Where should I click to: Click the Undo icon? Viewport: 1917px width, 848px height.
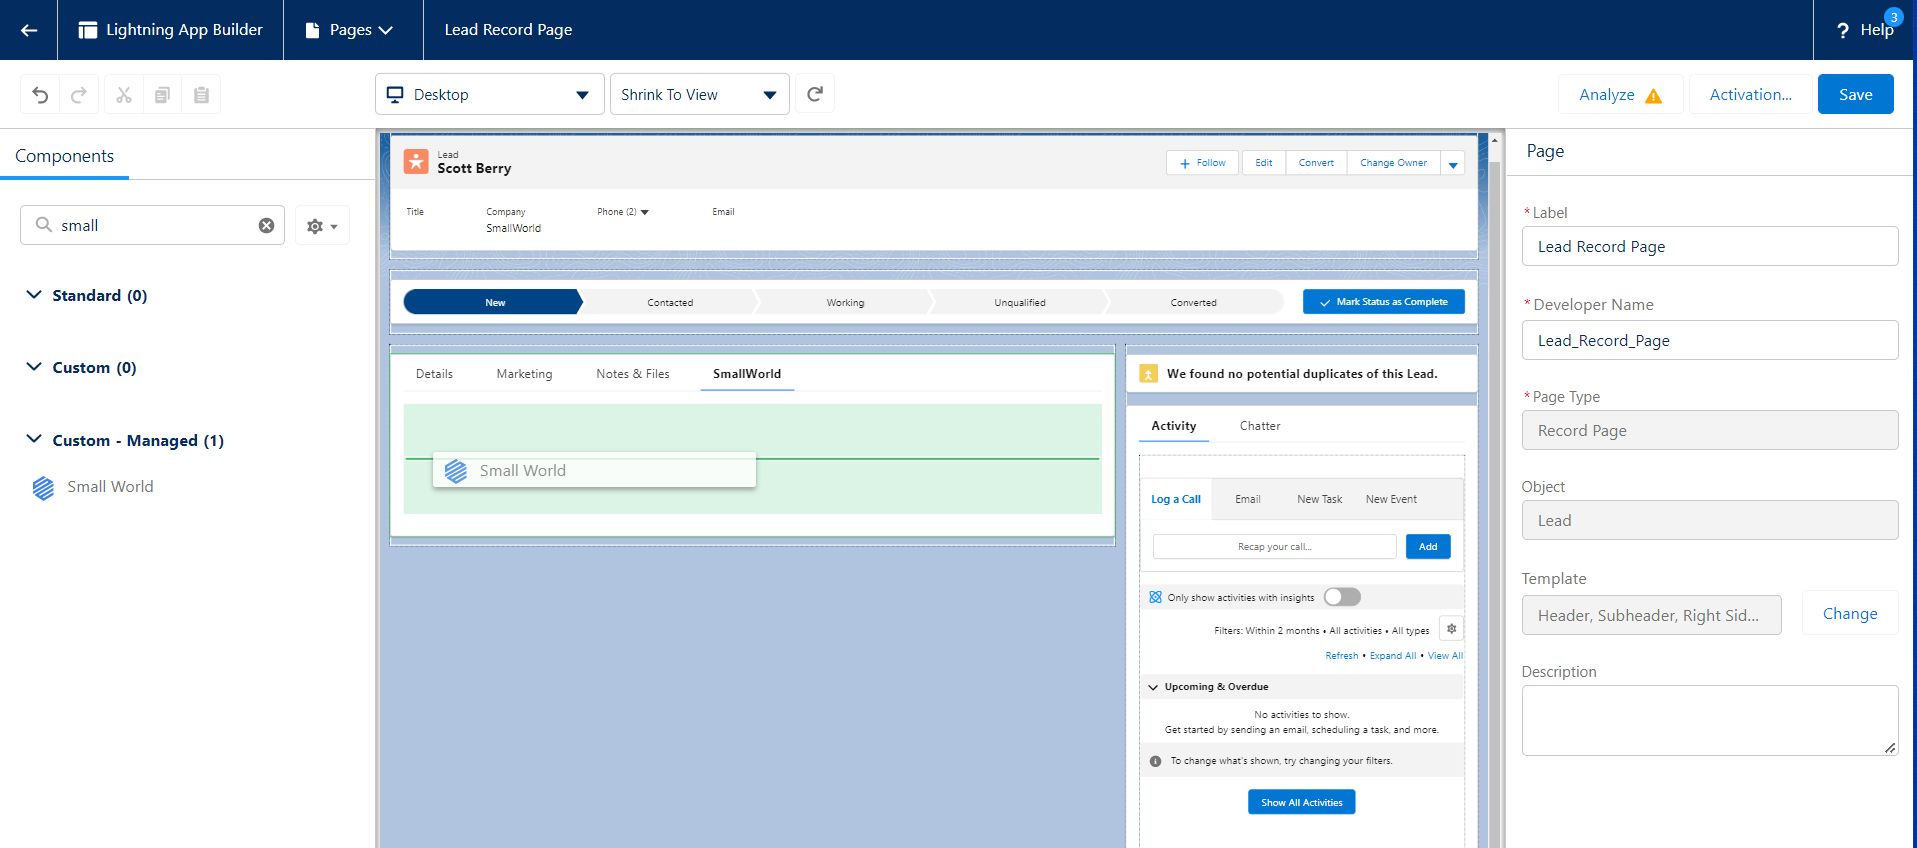pyautogui.click(x=40, y=95)
